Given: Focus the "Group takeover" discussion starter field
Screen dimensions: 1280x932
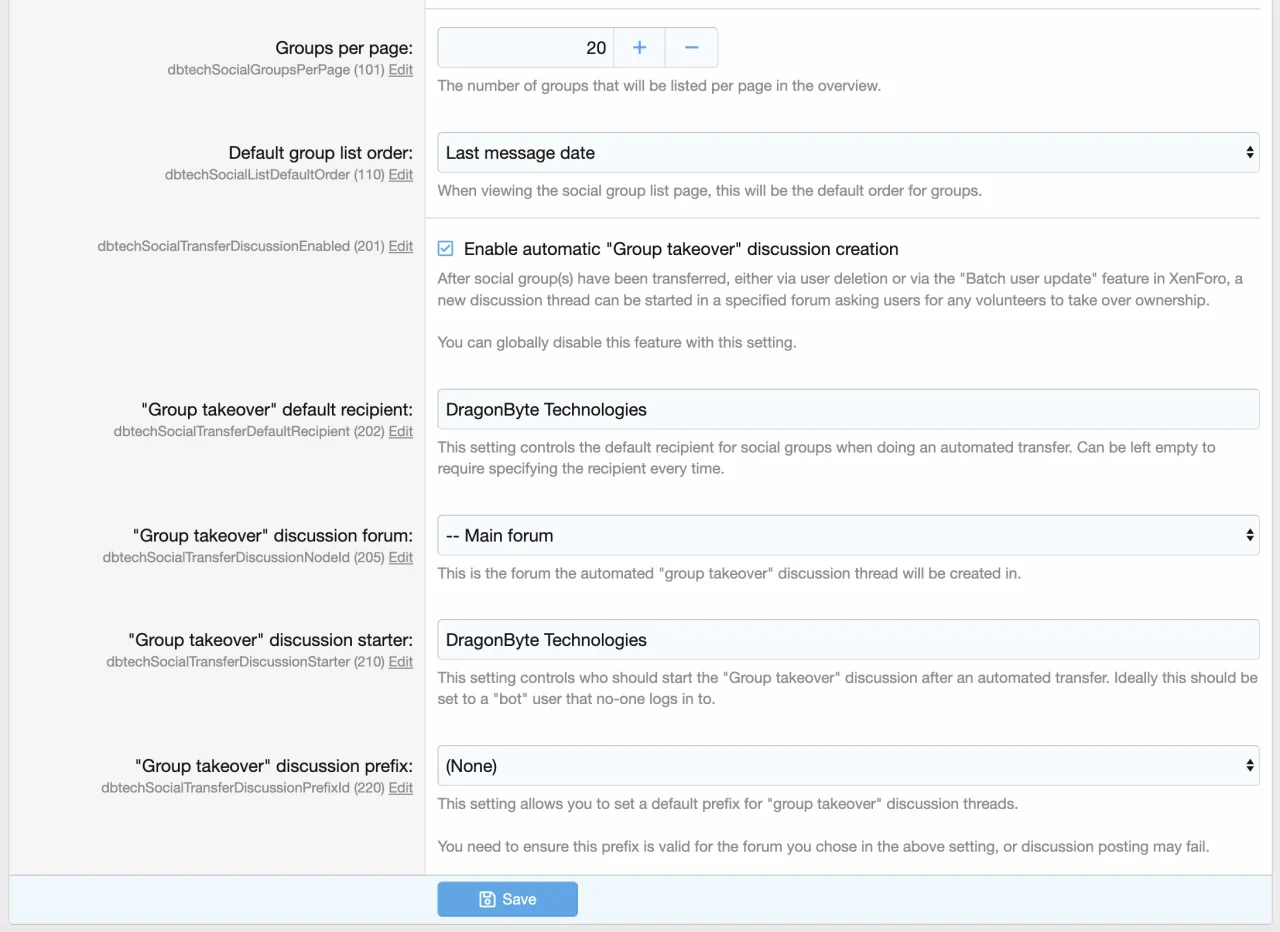Looking at the screenshot, I should point(847,640).
